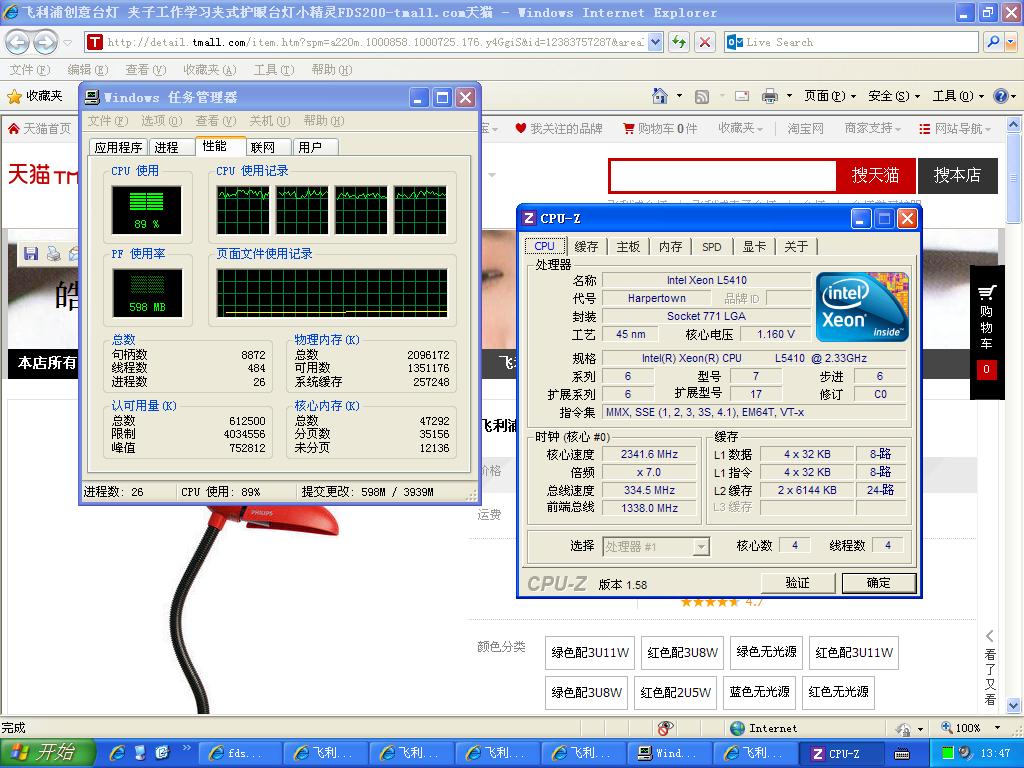The height and width of the screenshot is (768, 1024).
Task: Click the Tmall logo 天猫
Action: point(42,174)
